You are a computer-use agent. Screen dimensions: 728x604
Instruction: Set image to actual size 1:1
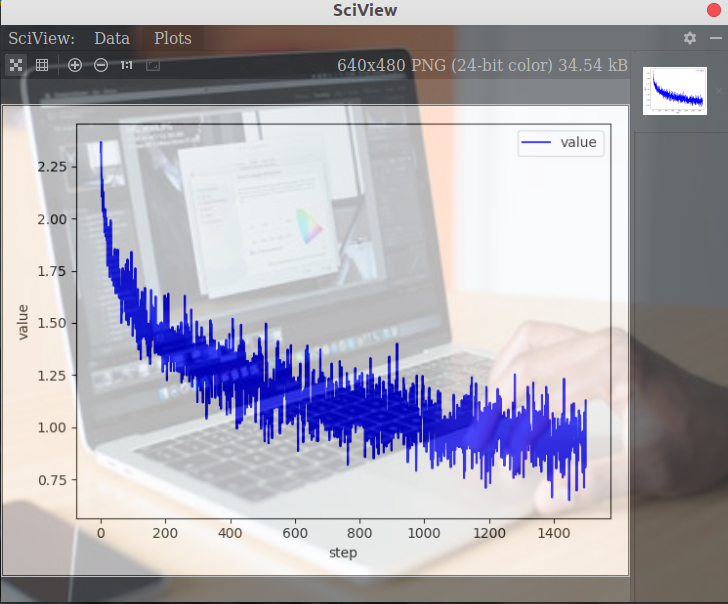126,65
